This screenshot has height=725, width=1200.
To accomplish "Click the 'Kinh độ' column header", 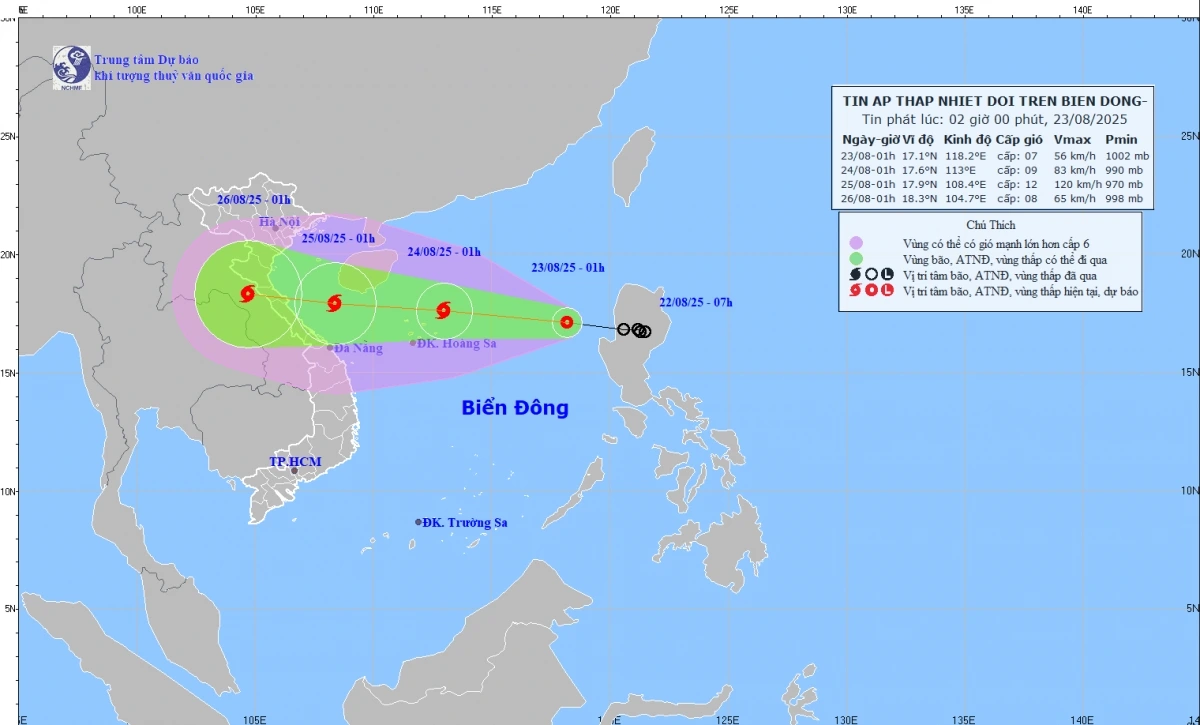I will [x=967, y=139].
